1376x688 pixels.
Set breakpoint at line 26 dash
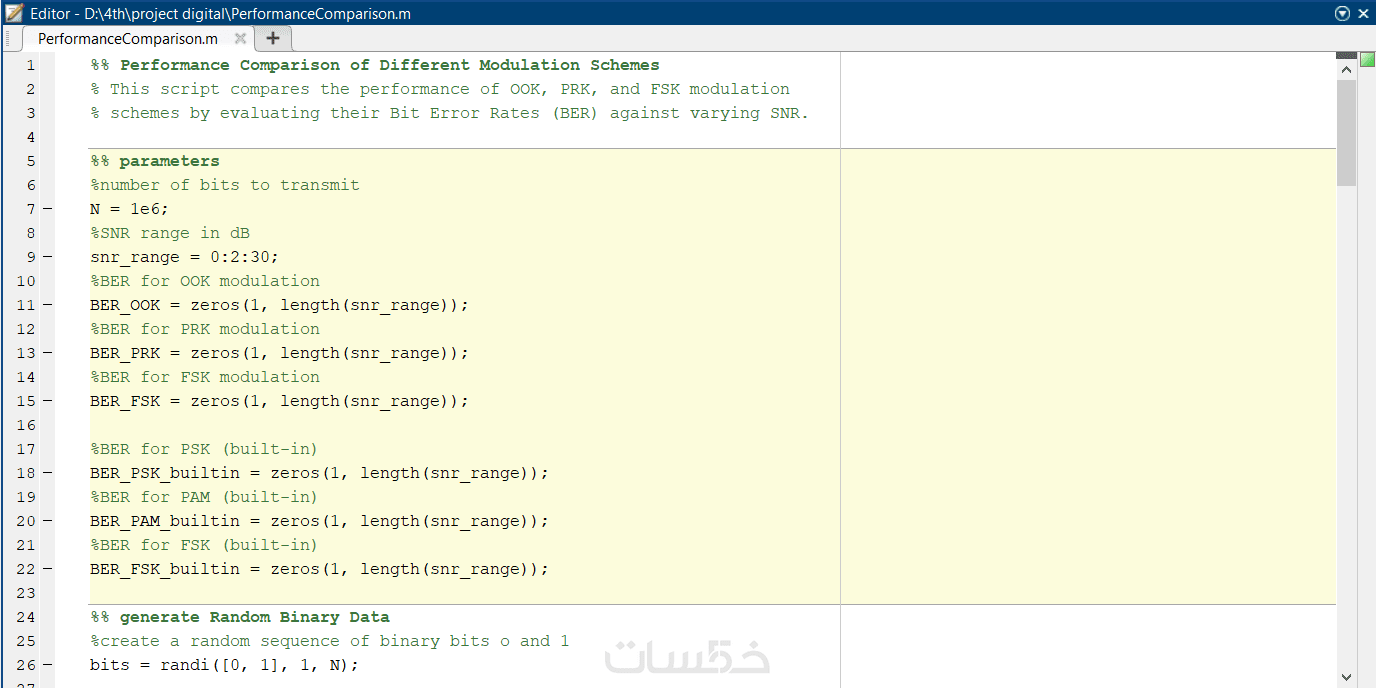47,665
